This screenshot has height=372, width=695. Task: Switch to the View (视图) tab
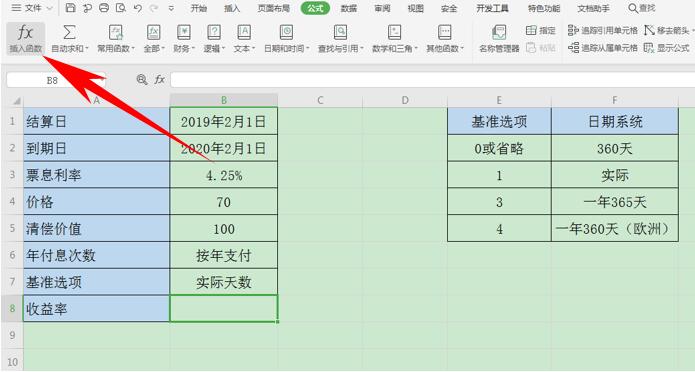415,8
